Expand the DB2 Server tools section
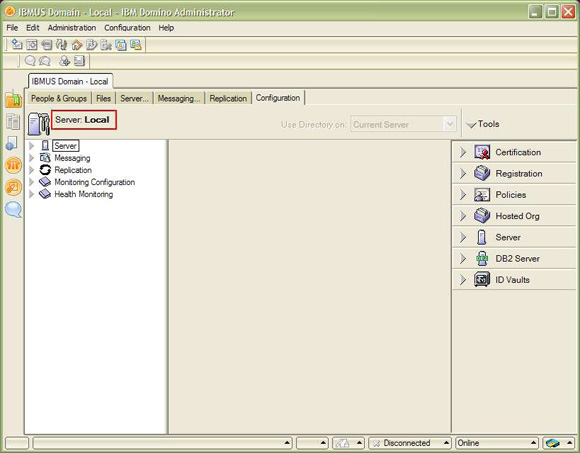Screen dimensions: 580x453 point(463,258)
